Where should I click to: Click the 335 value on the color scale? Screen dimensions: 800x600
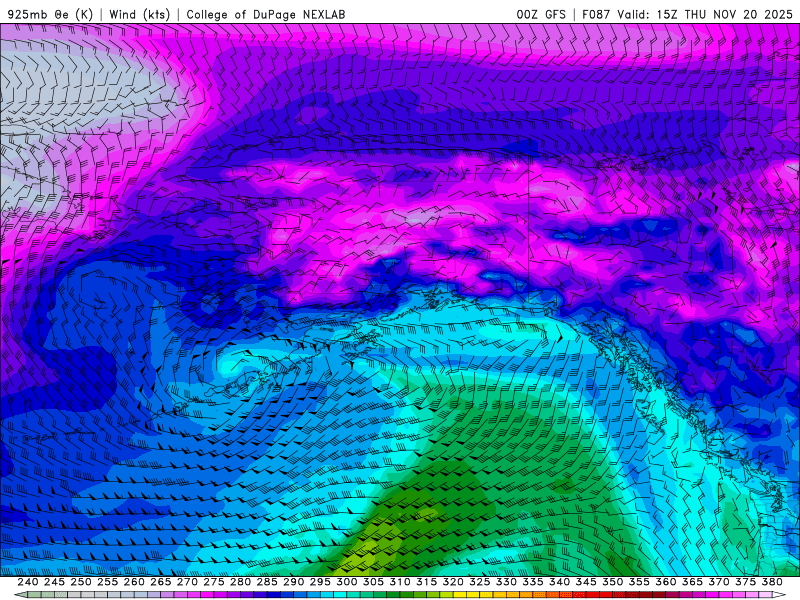pos(532,582)
